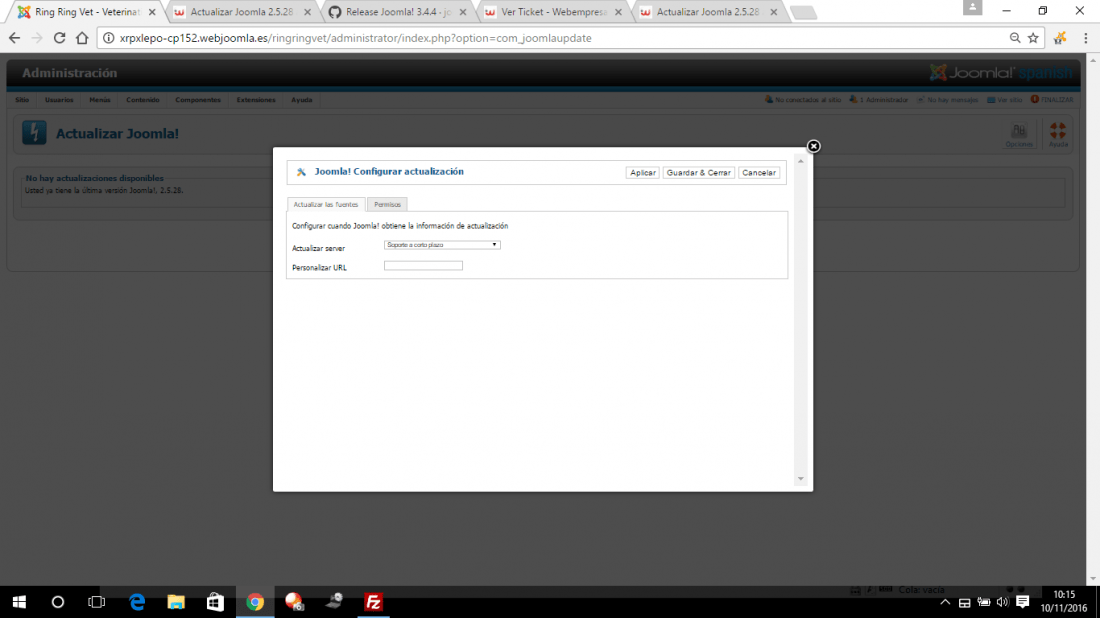The height and width of the screenshot is (618, 1100).
Task: Open the Extensiones menu
Action: [x=256, y=100]
